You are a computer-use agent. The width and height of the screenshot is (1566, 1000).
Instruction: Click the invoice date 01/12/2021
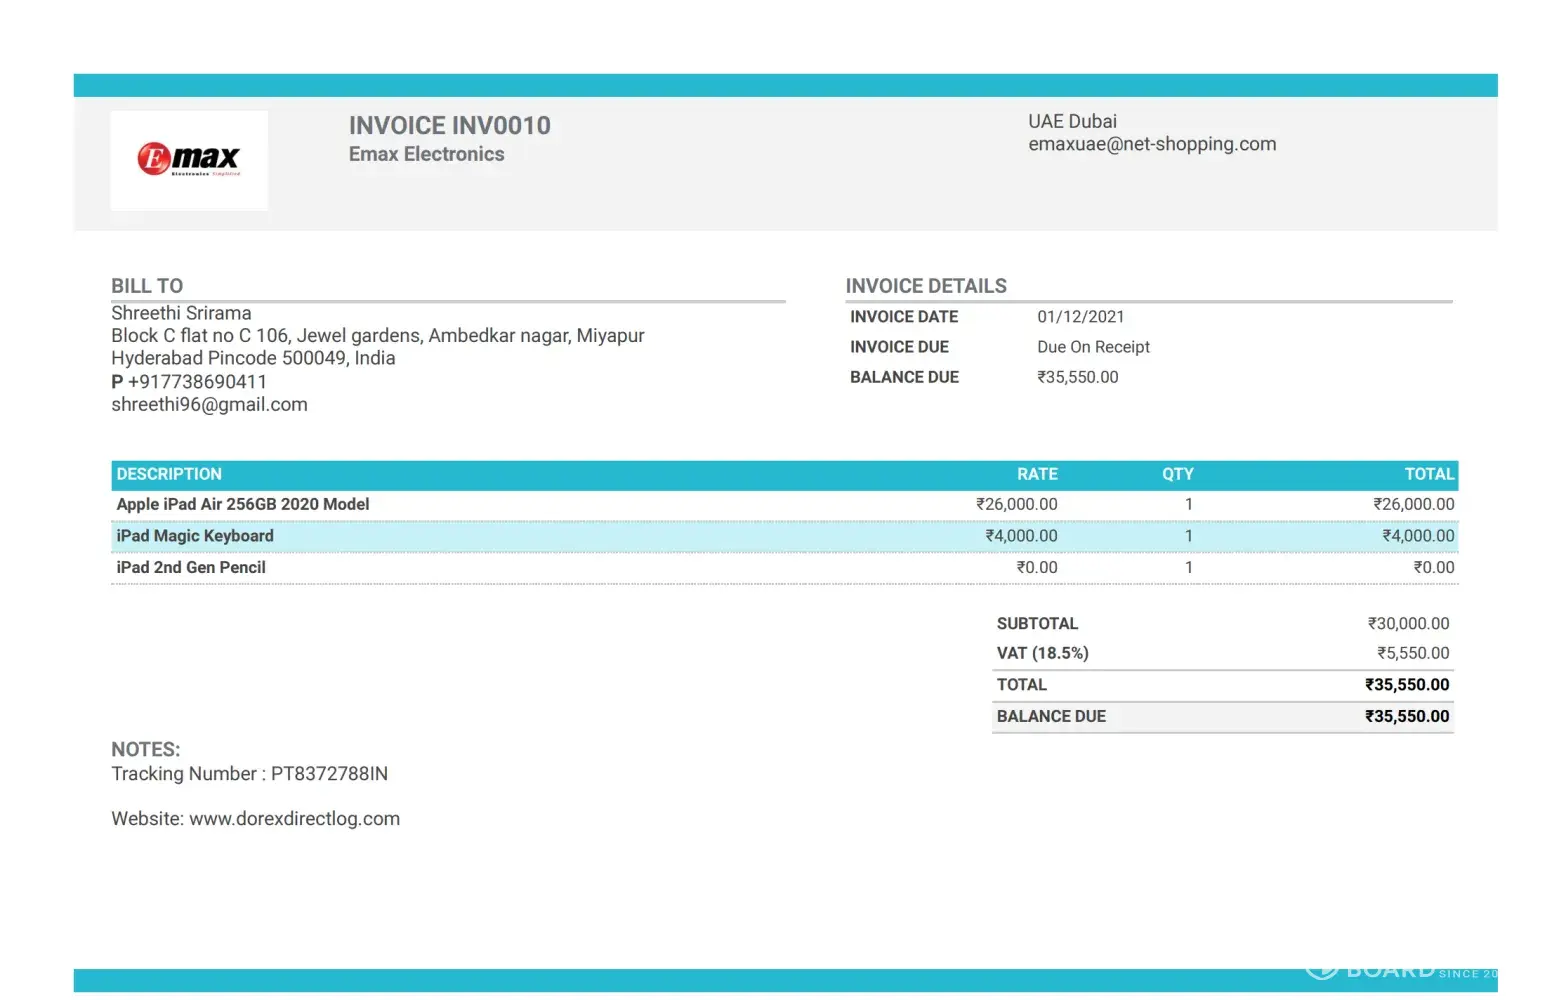coord(1080,317)
